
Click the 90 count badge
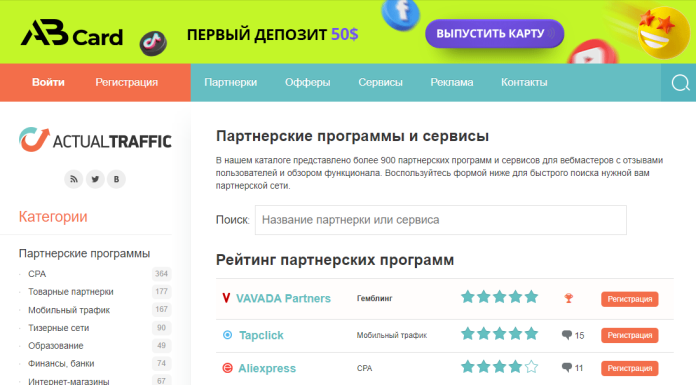tap(161, 328)
